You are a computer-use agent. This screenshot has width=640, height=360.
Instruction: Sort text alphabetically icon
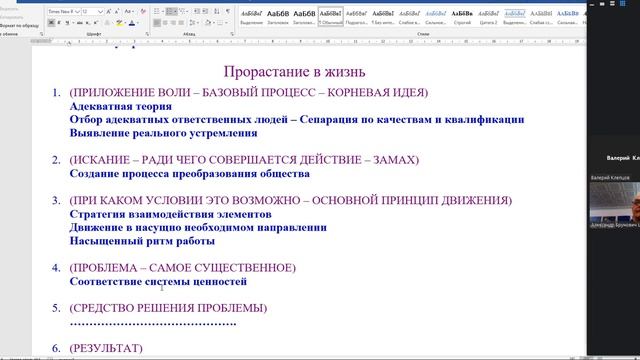(217, 11)
